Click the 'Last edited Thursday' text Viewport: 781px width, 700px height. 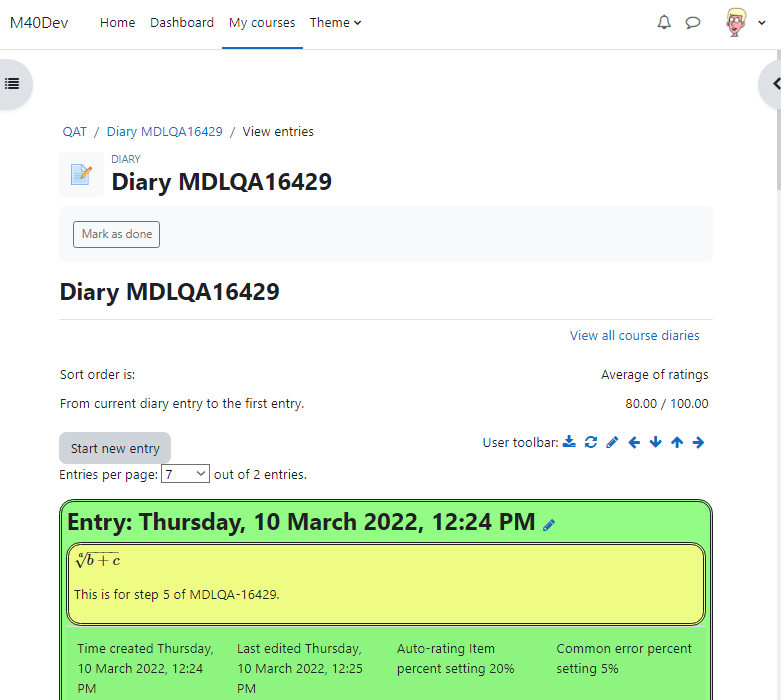299,668
